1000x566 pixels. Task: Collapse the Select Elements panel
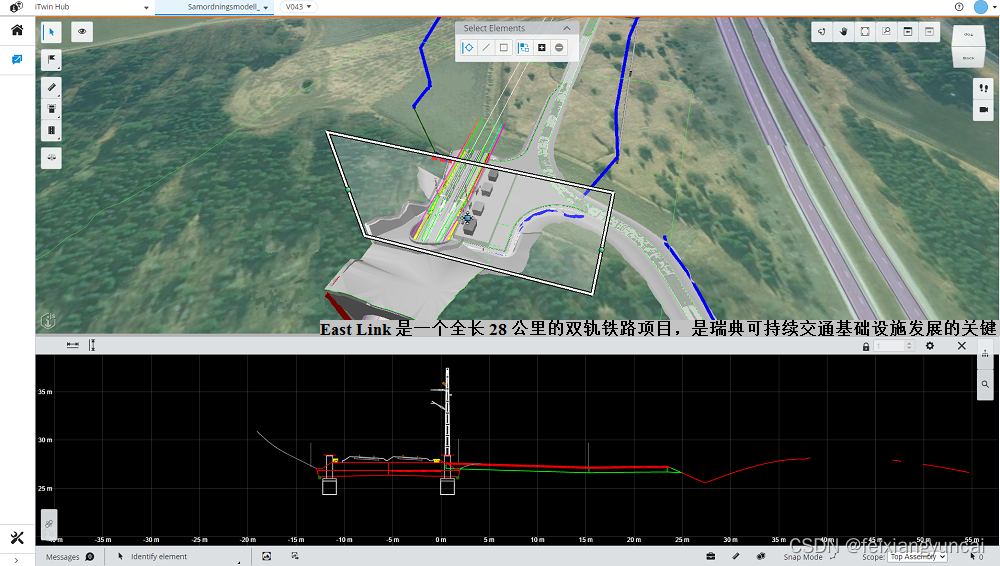point(567,28)
